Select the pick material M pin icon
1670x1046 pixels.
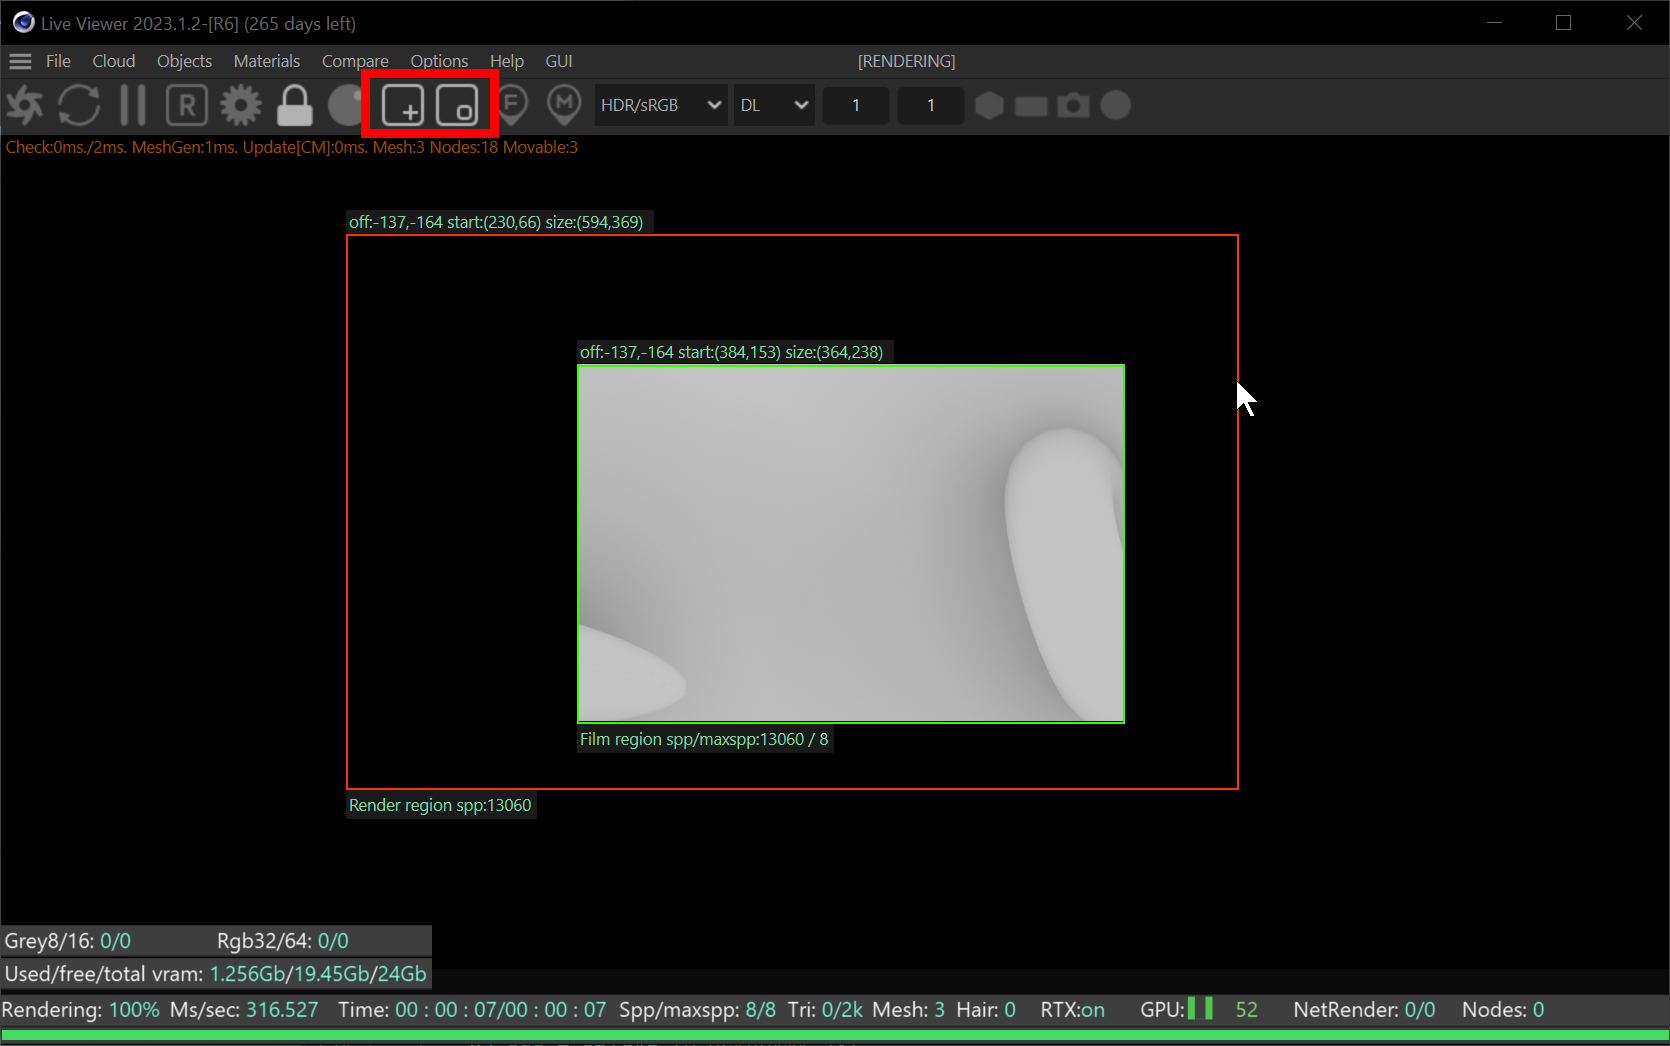(565, 105)
